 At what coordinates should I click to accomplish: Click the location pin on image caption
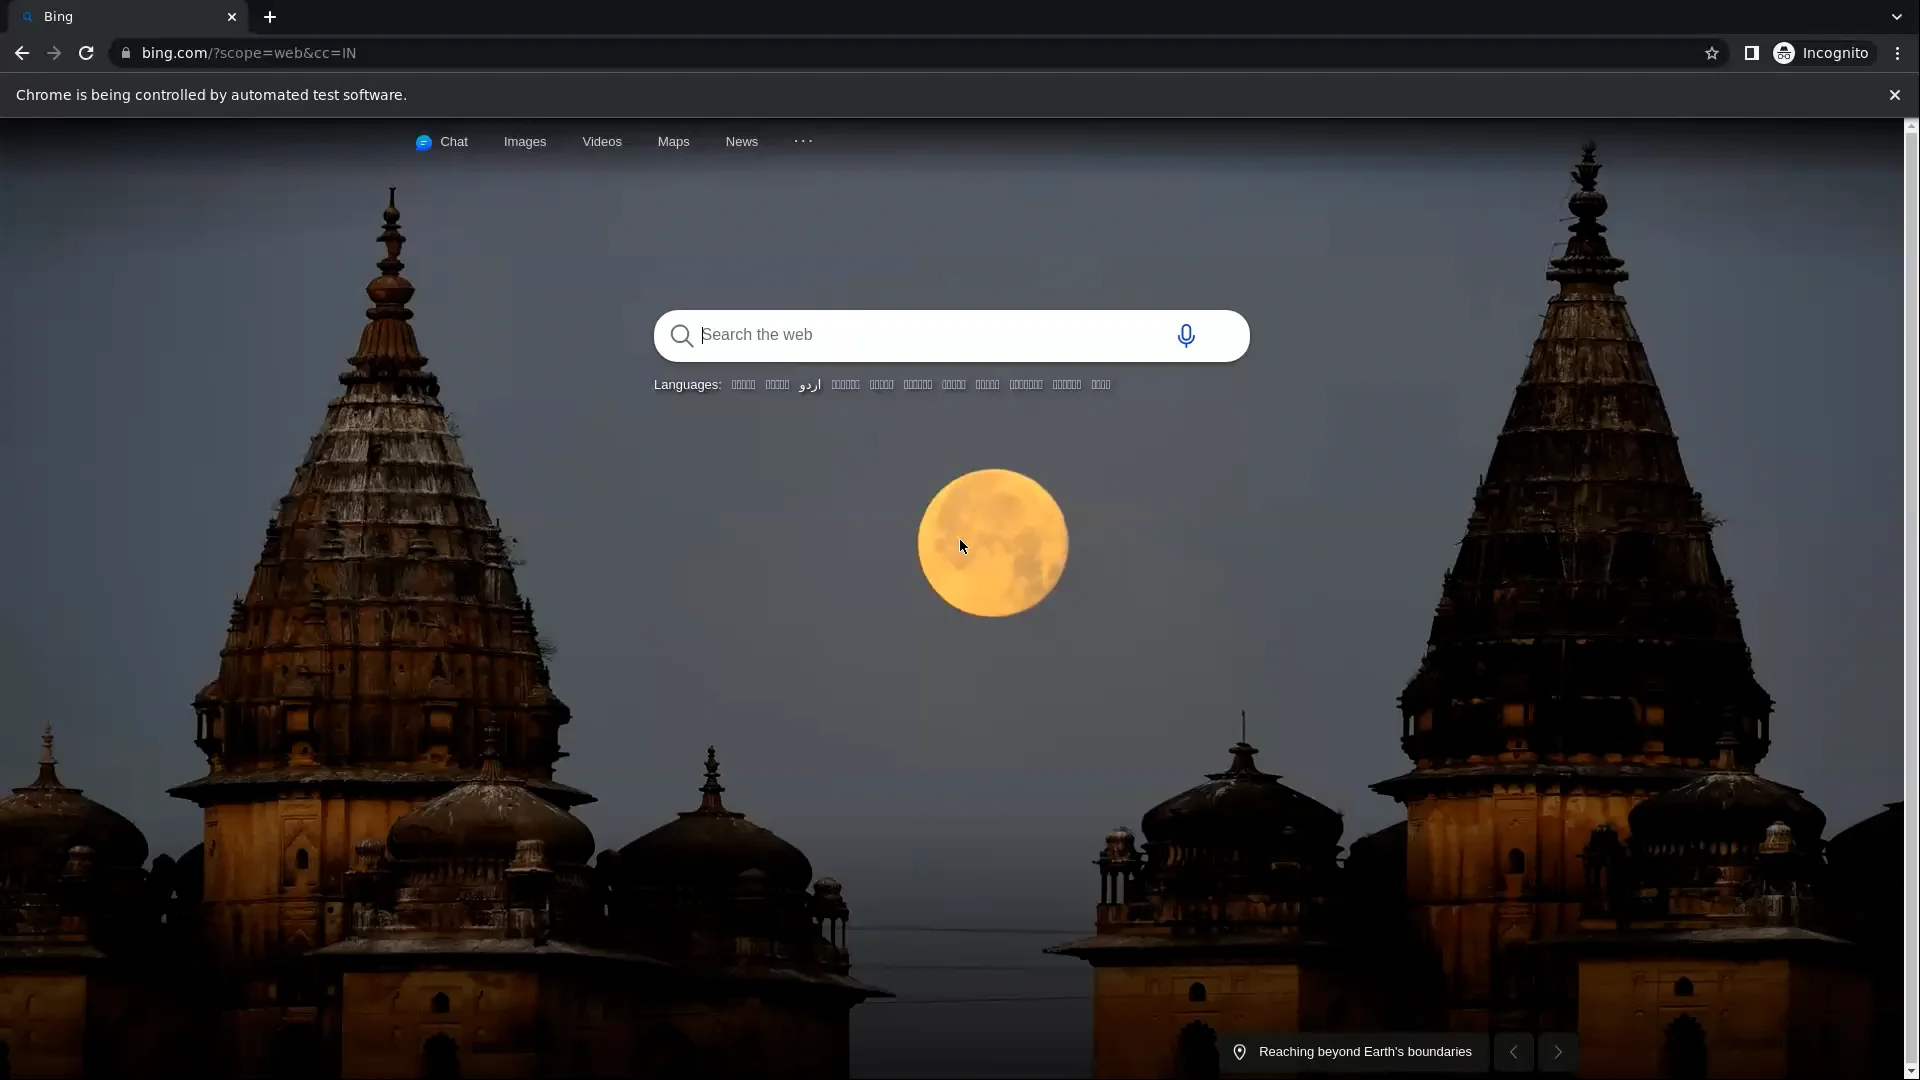click(1240, 1052)
